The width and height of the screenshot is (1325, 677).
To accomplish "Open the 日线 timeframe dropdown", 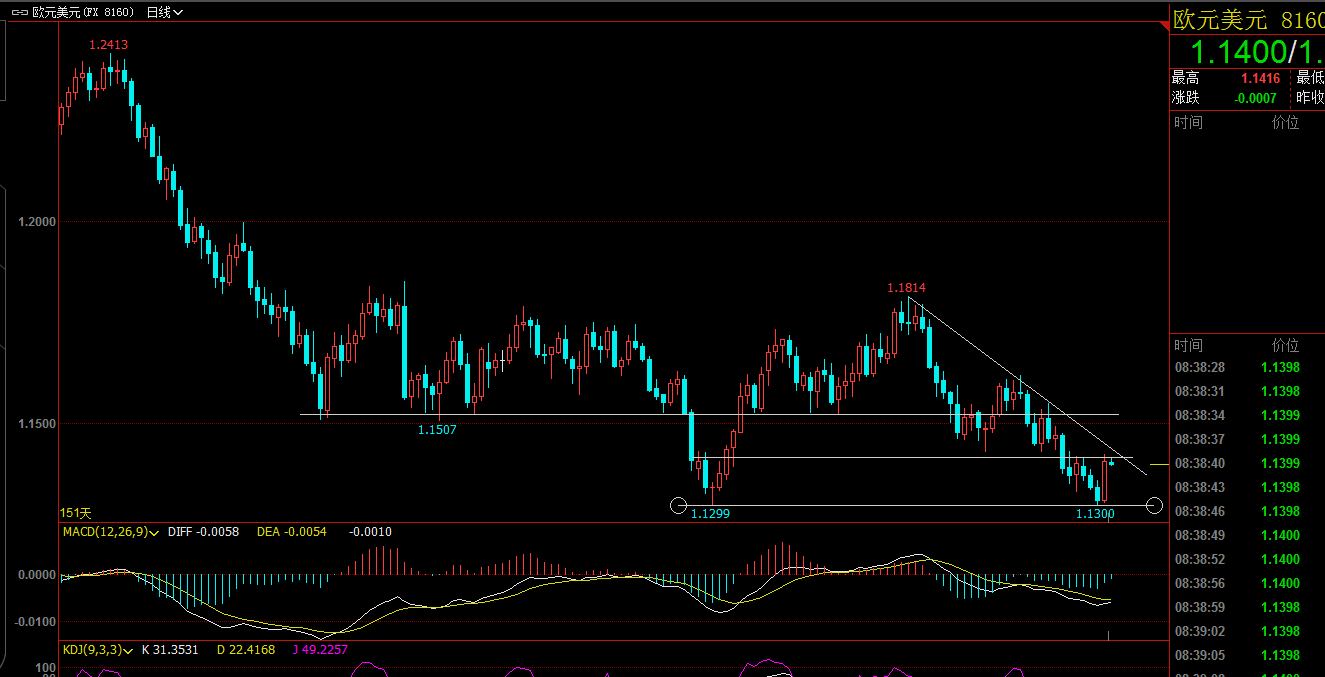I will tap(164, 13).
